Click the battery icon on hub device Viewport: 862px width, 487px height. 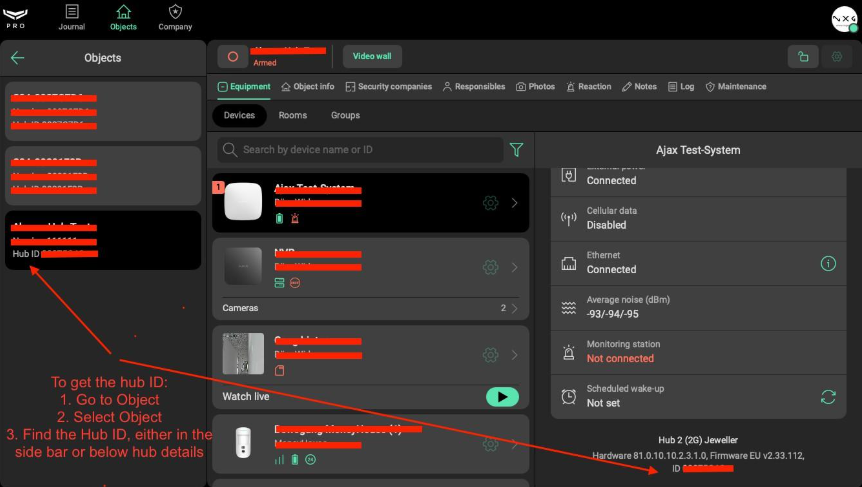point(279,219)
